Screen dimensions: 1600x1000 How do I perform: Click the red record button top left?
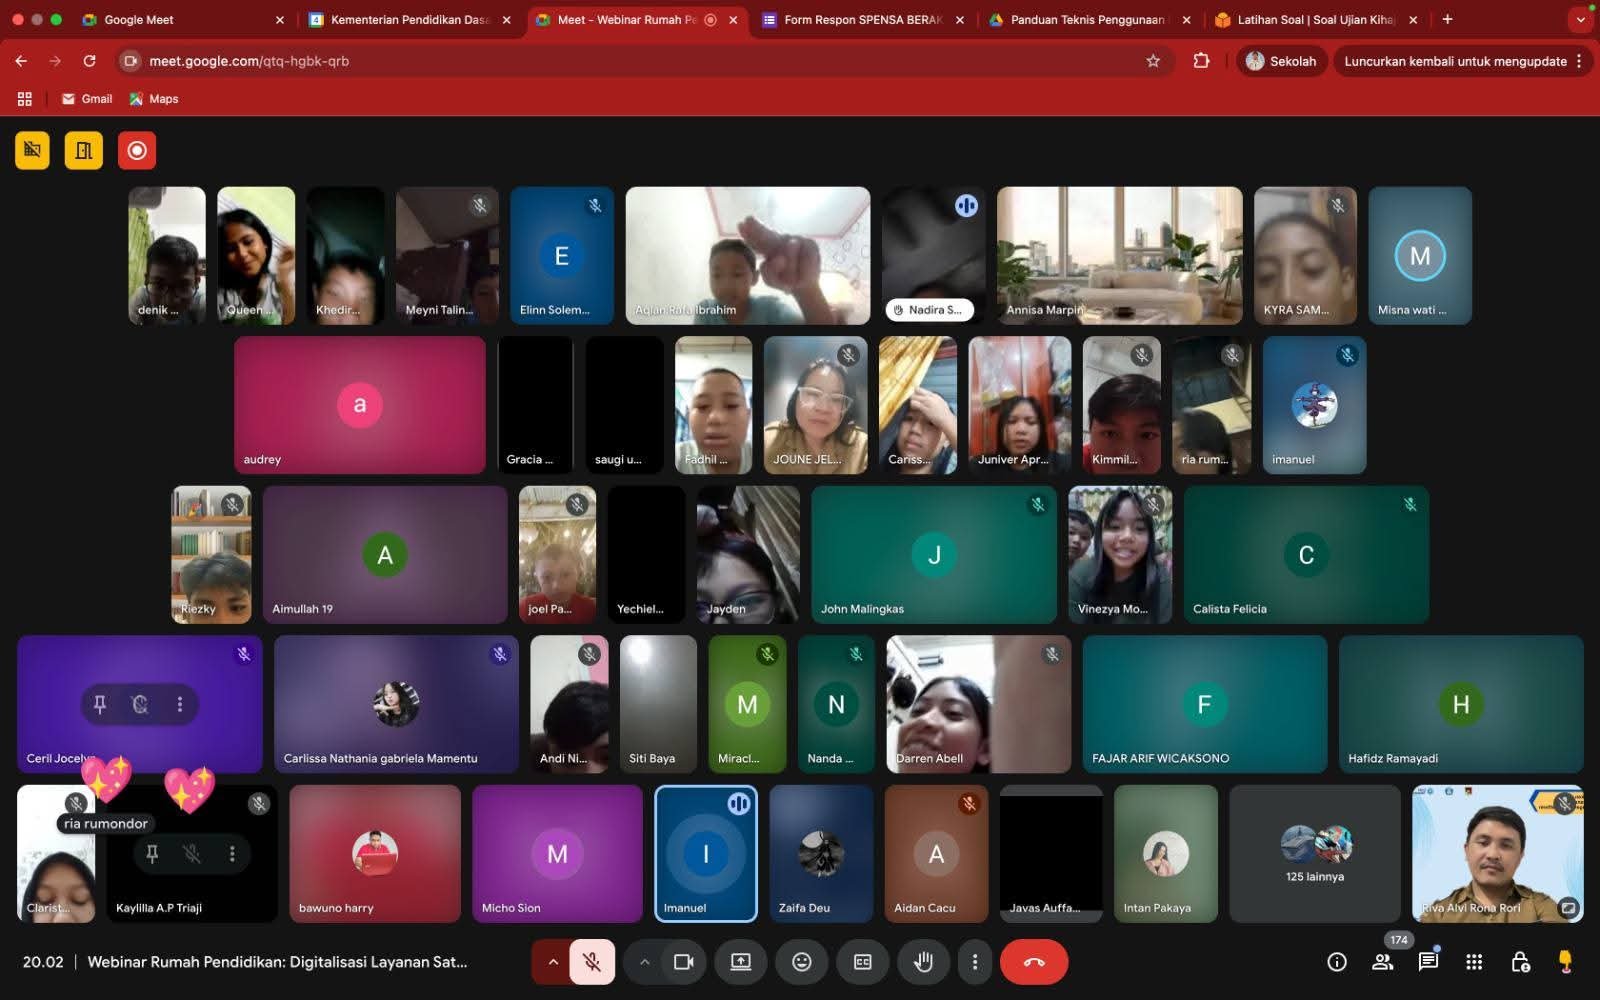coord(137,151)
